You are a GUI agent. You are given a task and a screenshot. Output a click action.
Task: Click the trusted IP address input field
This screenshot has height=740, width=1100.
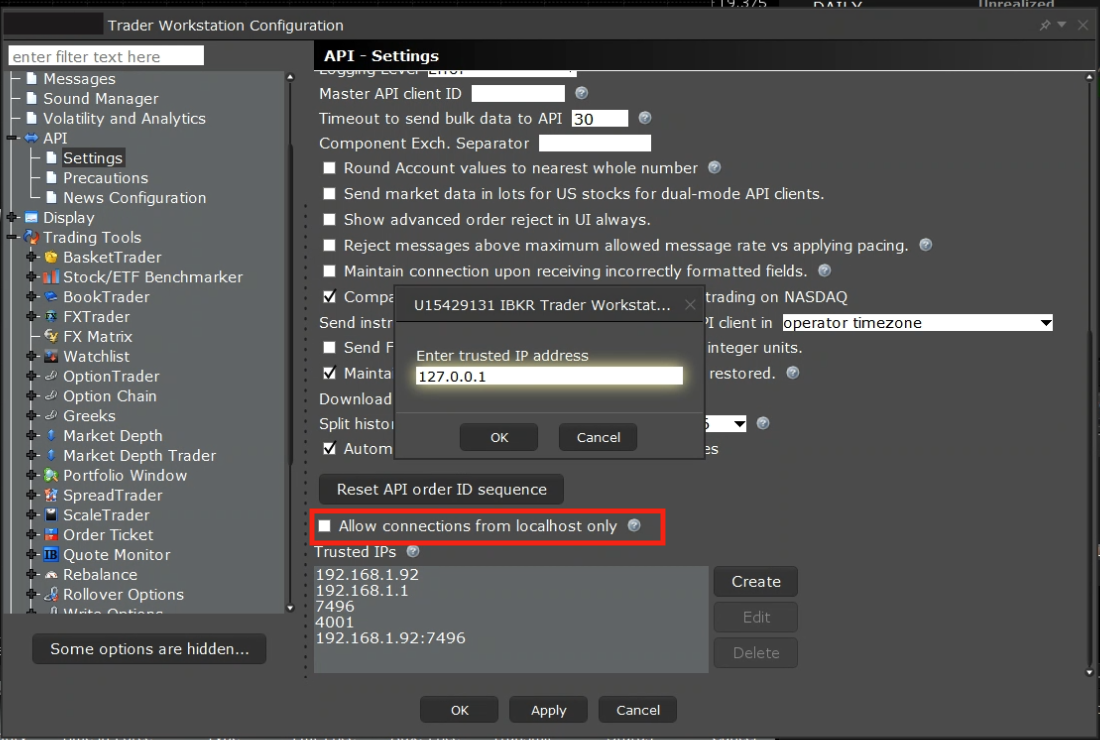pos(549,376)
